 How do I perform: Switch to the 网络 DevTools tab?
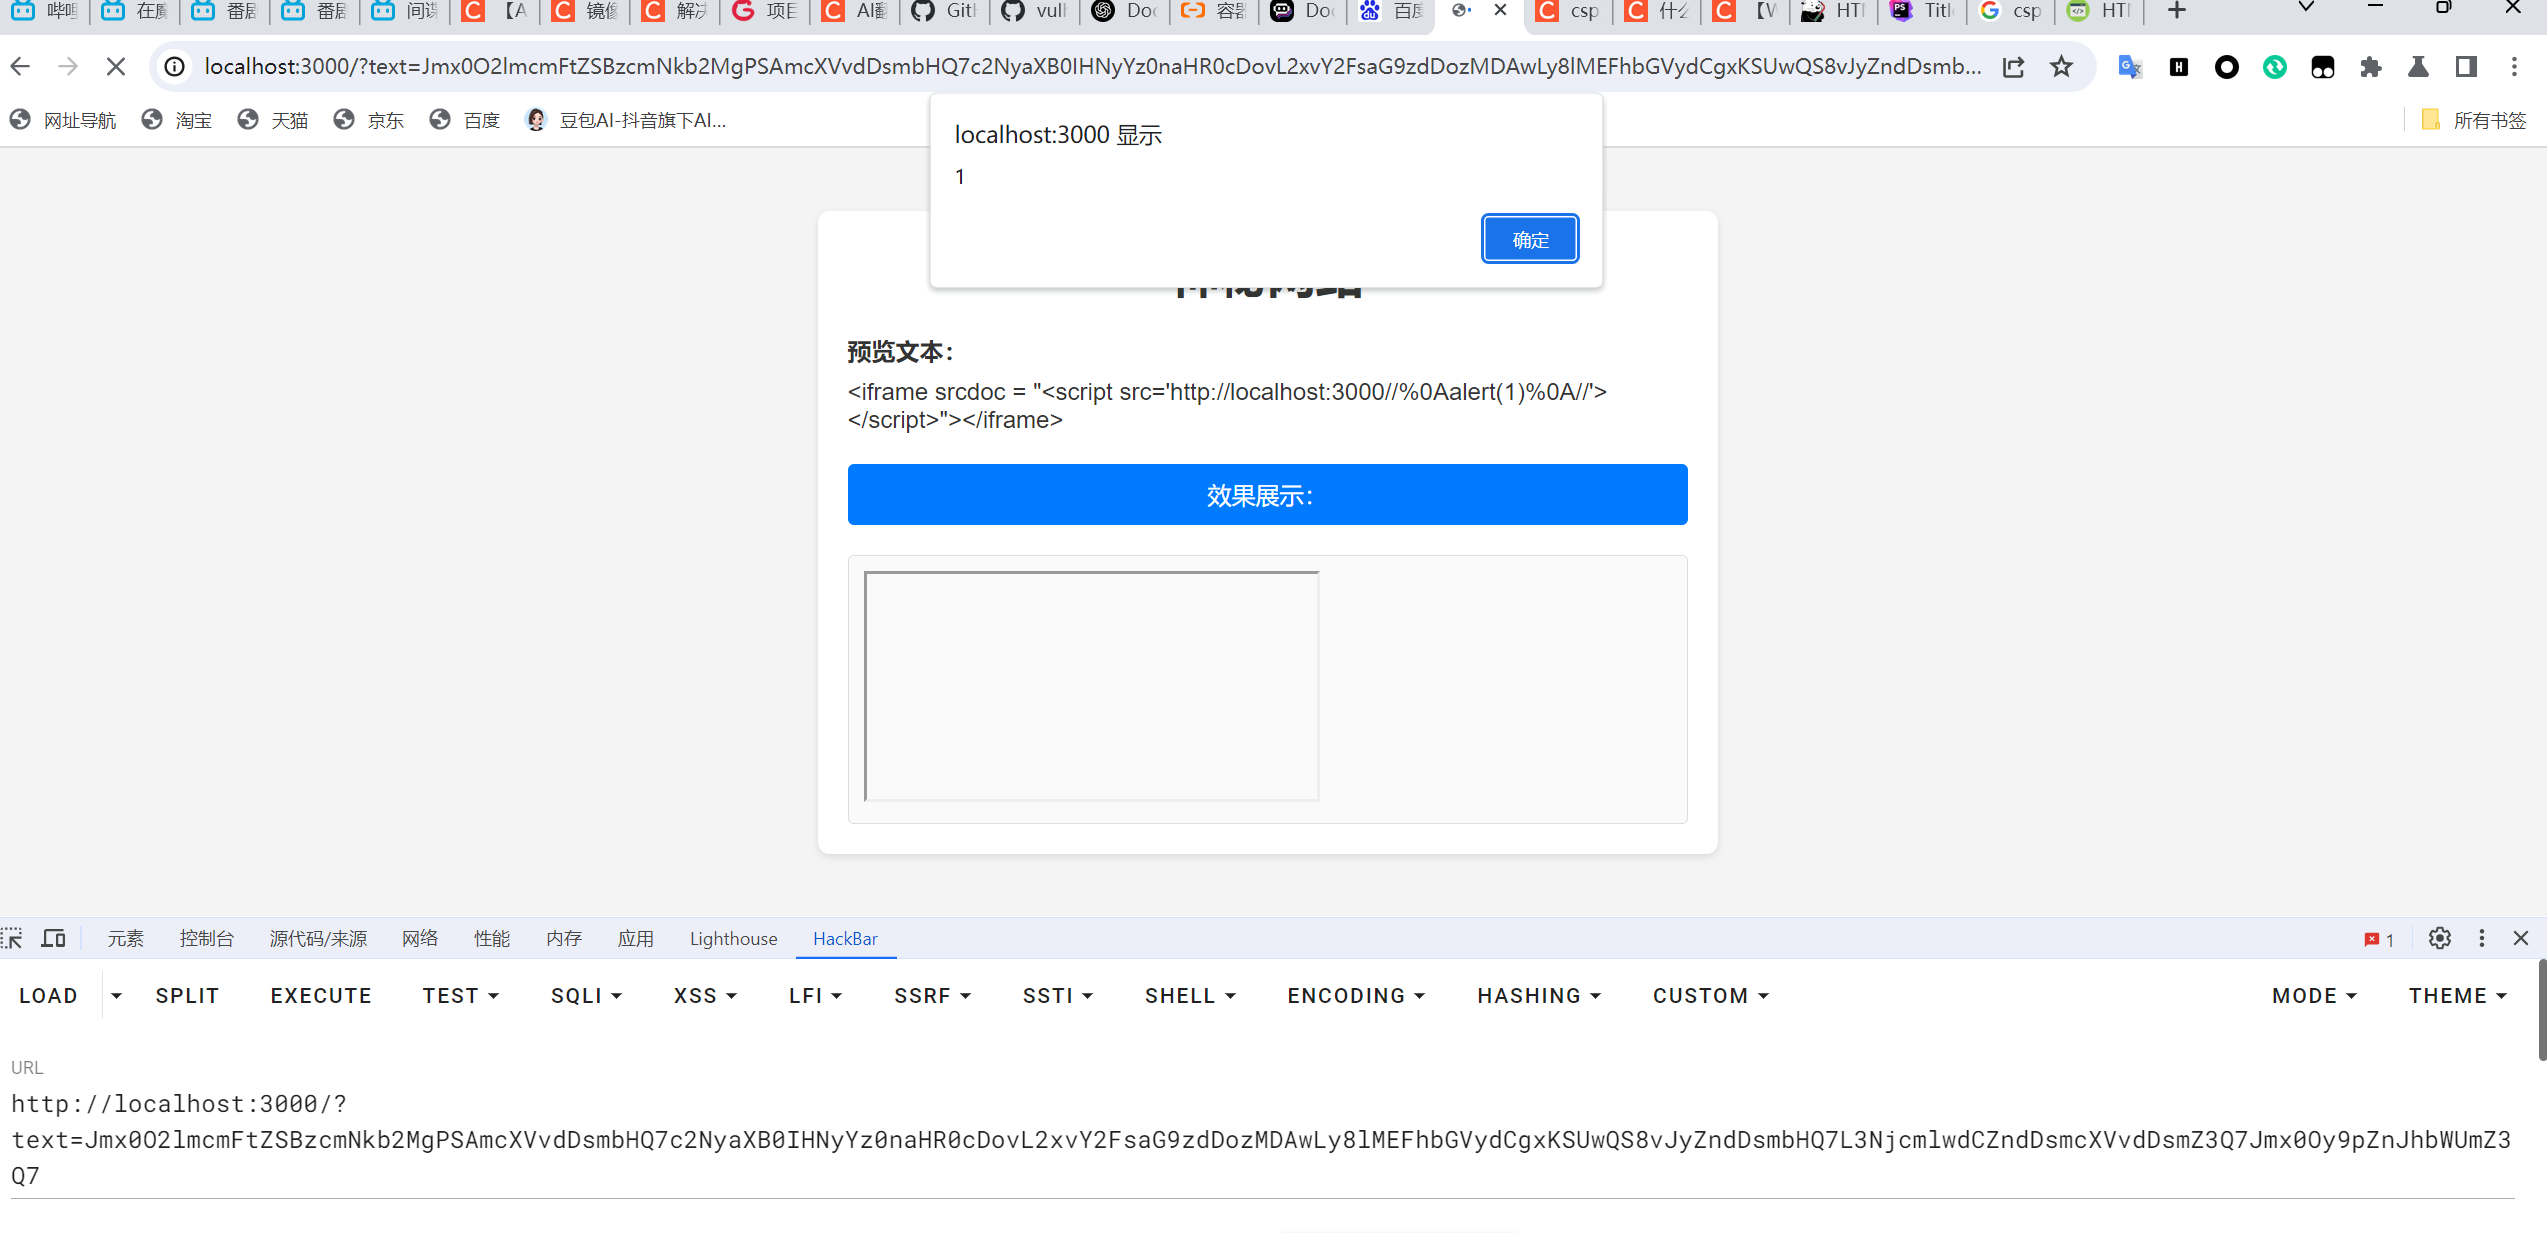(x=420, y=938)
